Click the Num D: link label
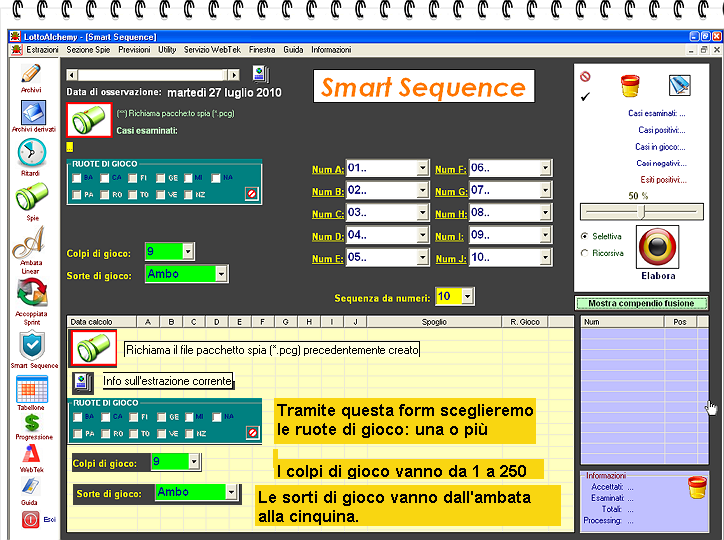724x540 pixels. pyautogui.click(x=328, y=236)
